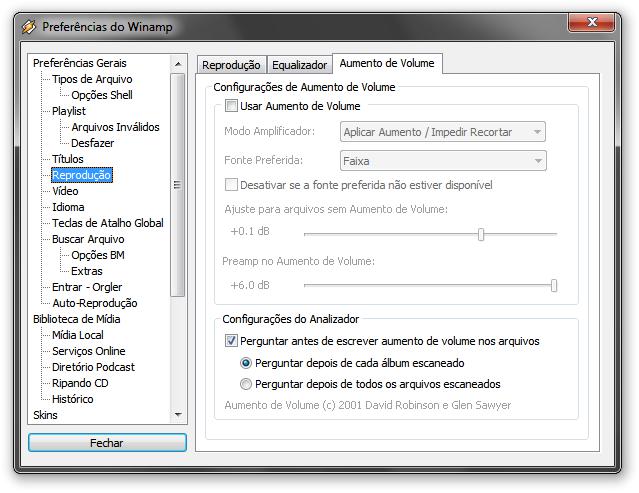Image resolution: width=639 pixels, height=493 pixels.
Task: Click tree scrollbar up arrow
Action: click(x=178, y=64)
